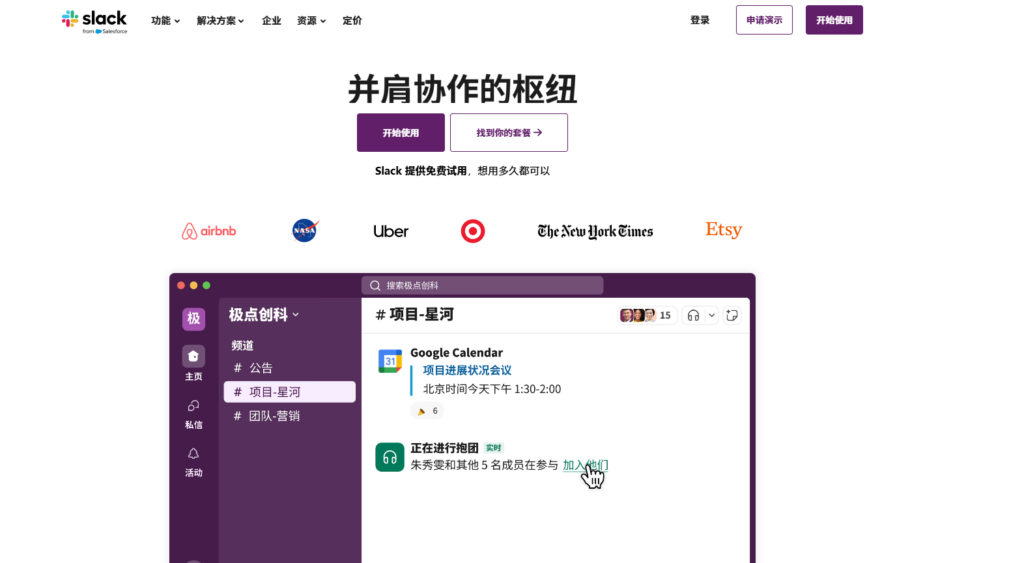
Task: Click the Slack 提供免费试用 text
Action: click(421, 171)
